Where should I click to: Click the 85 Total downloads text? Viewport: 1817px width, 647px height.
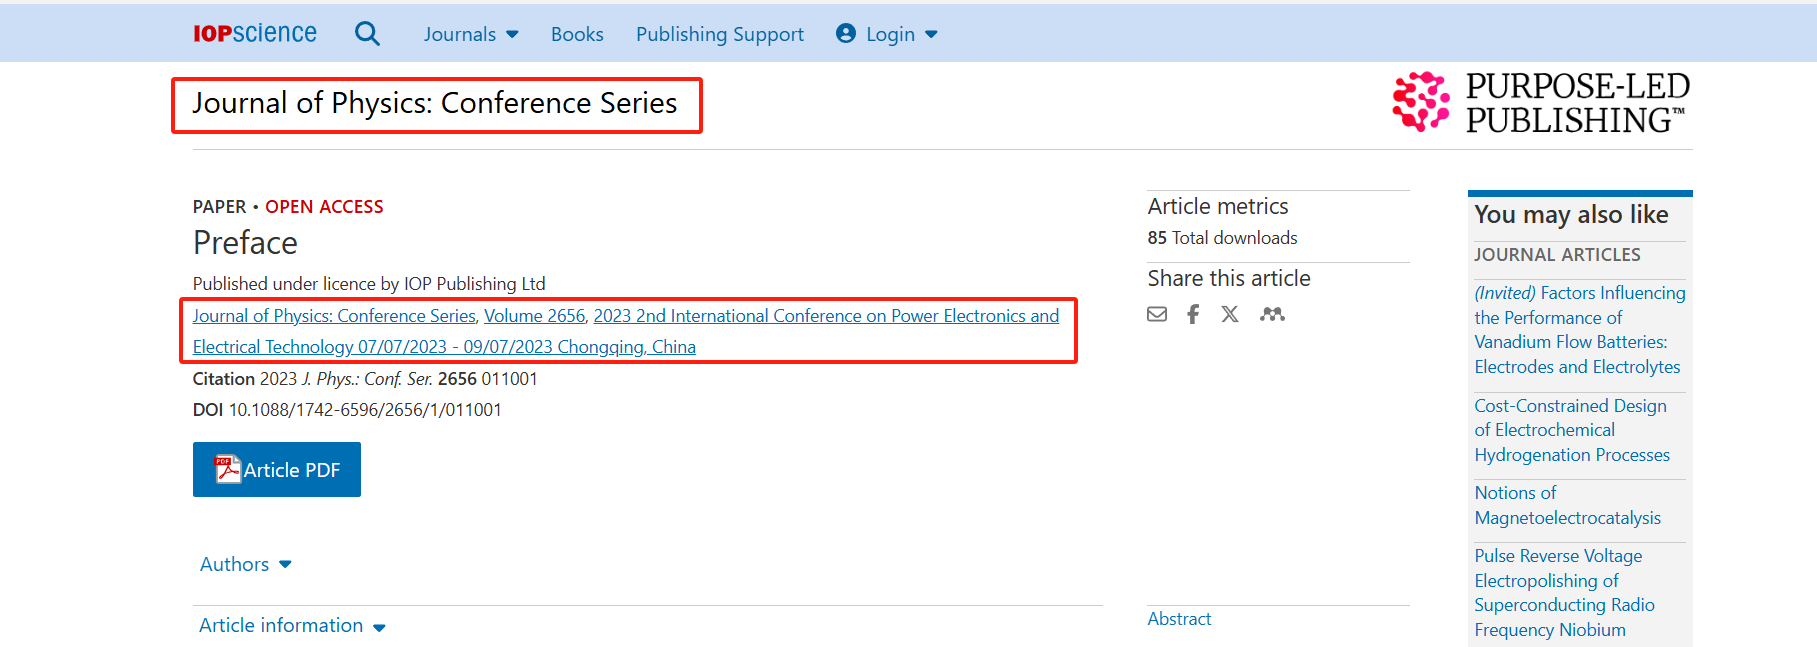click(1222, 238)
